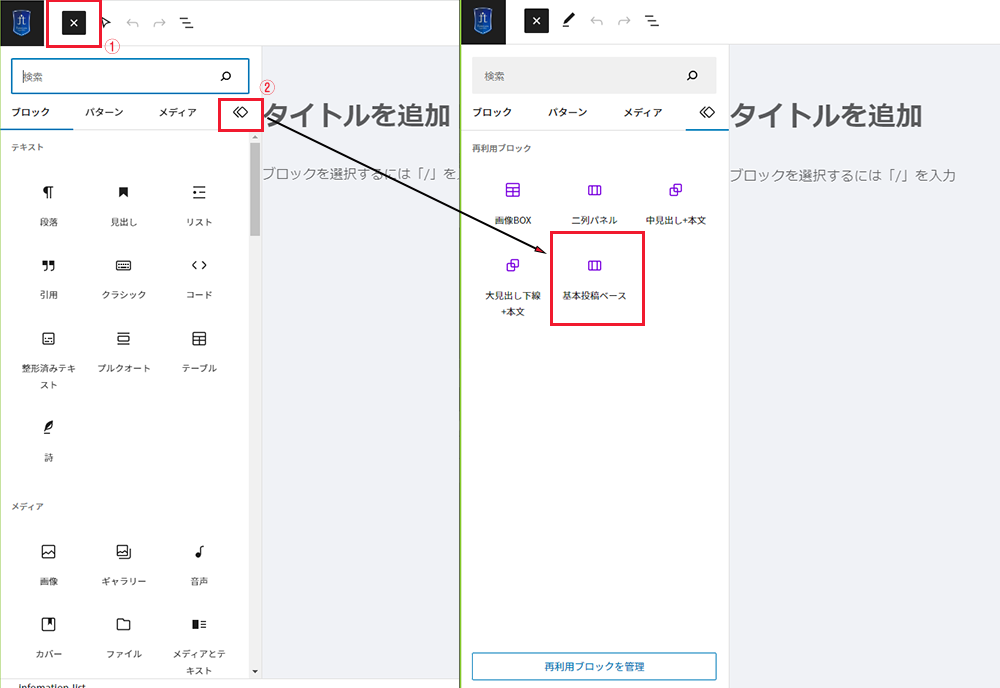
Task: Insert the ファイル file block
Action: (x=124, y=637)
